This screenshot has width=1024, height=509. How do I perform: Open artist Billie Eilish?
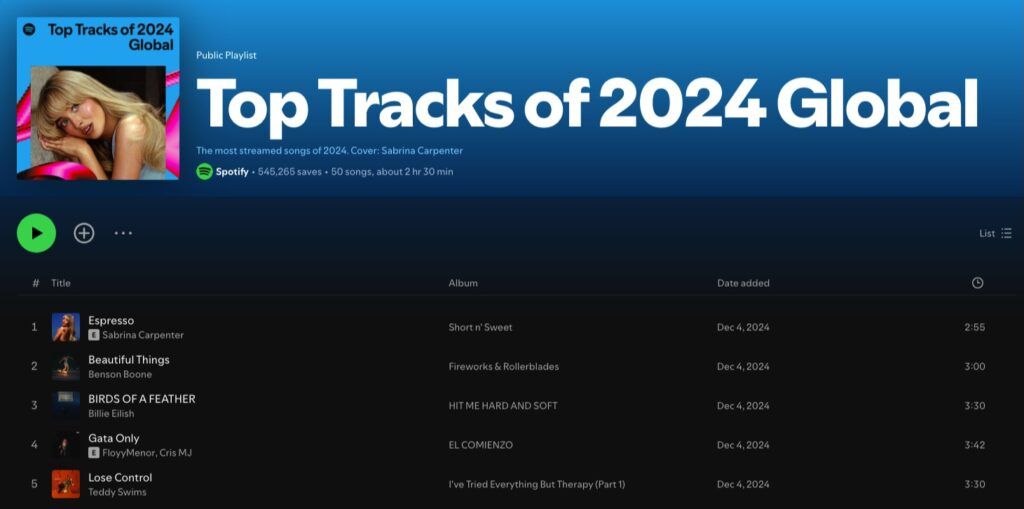(111, 414)
